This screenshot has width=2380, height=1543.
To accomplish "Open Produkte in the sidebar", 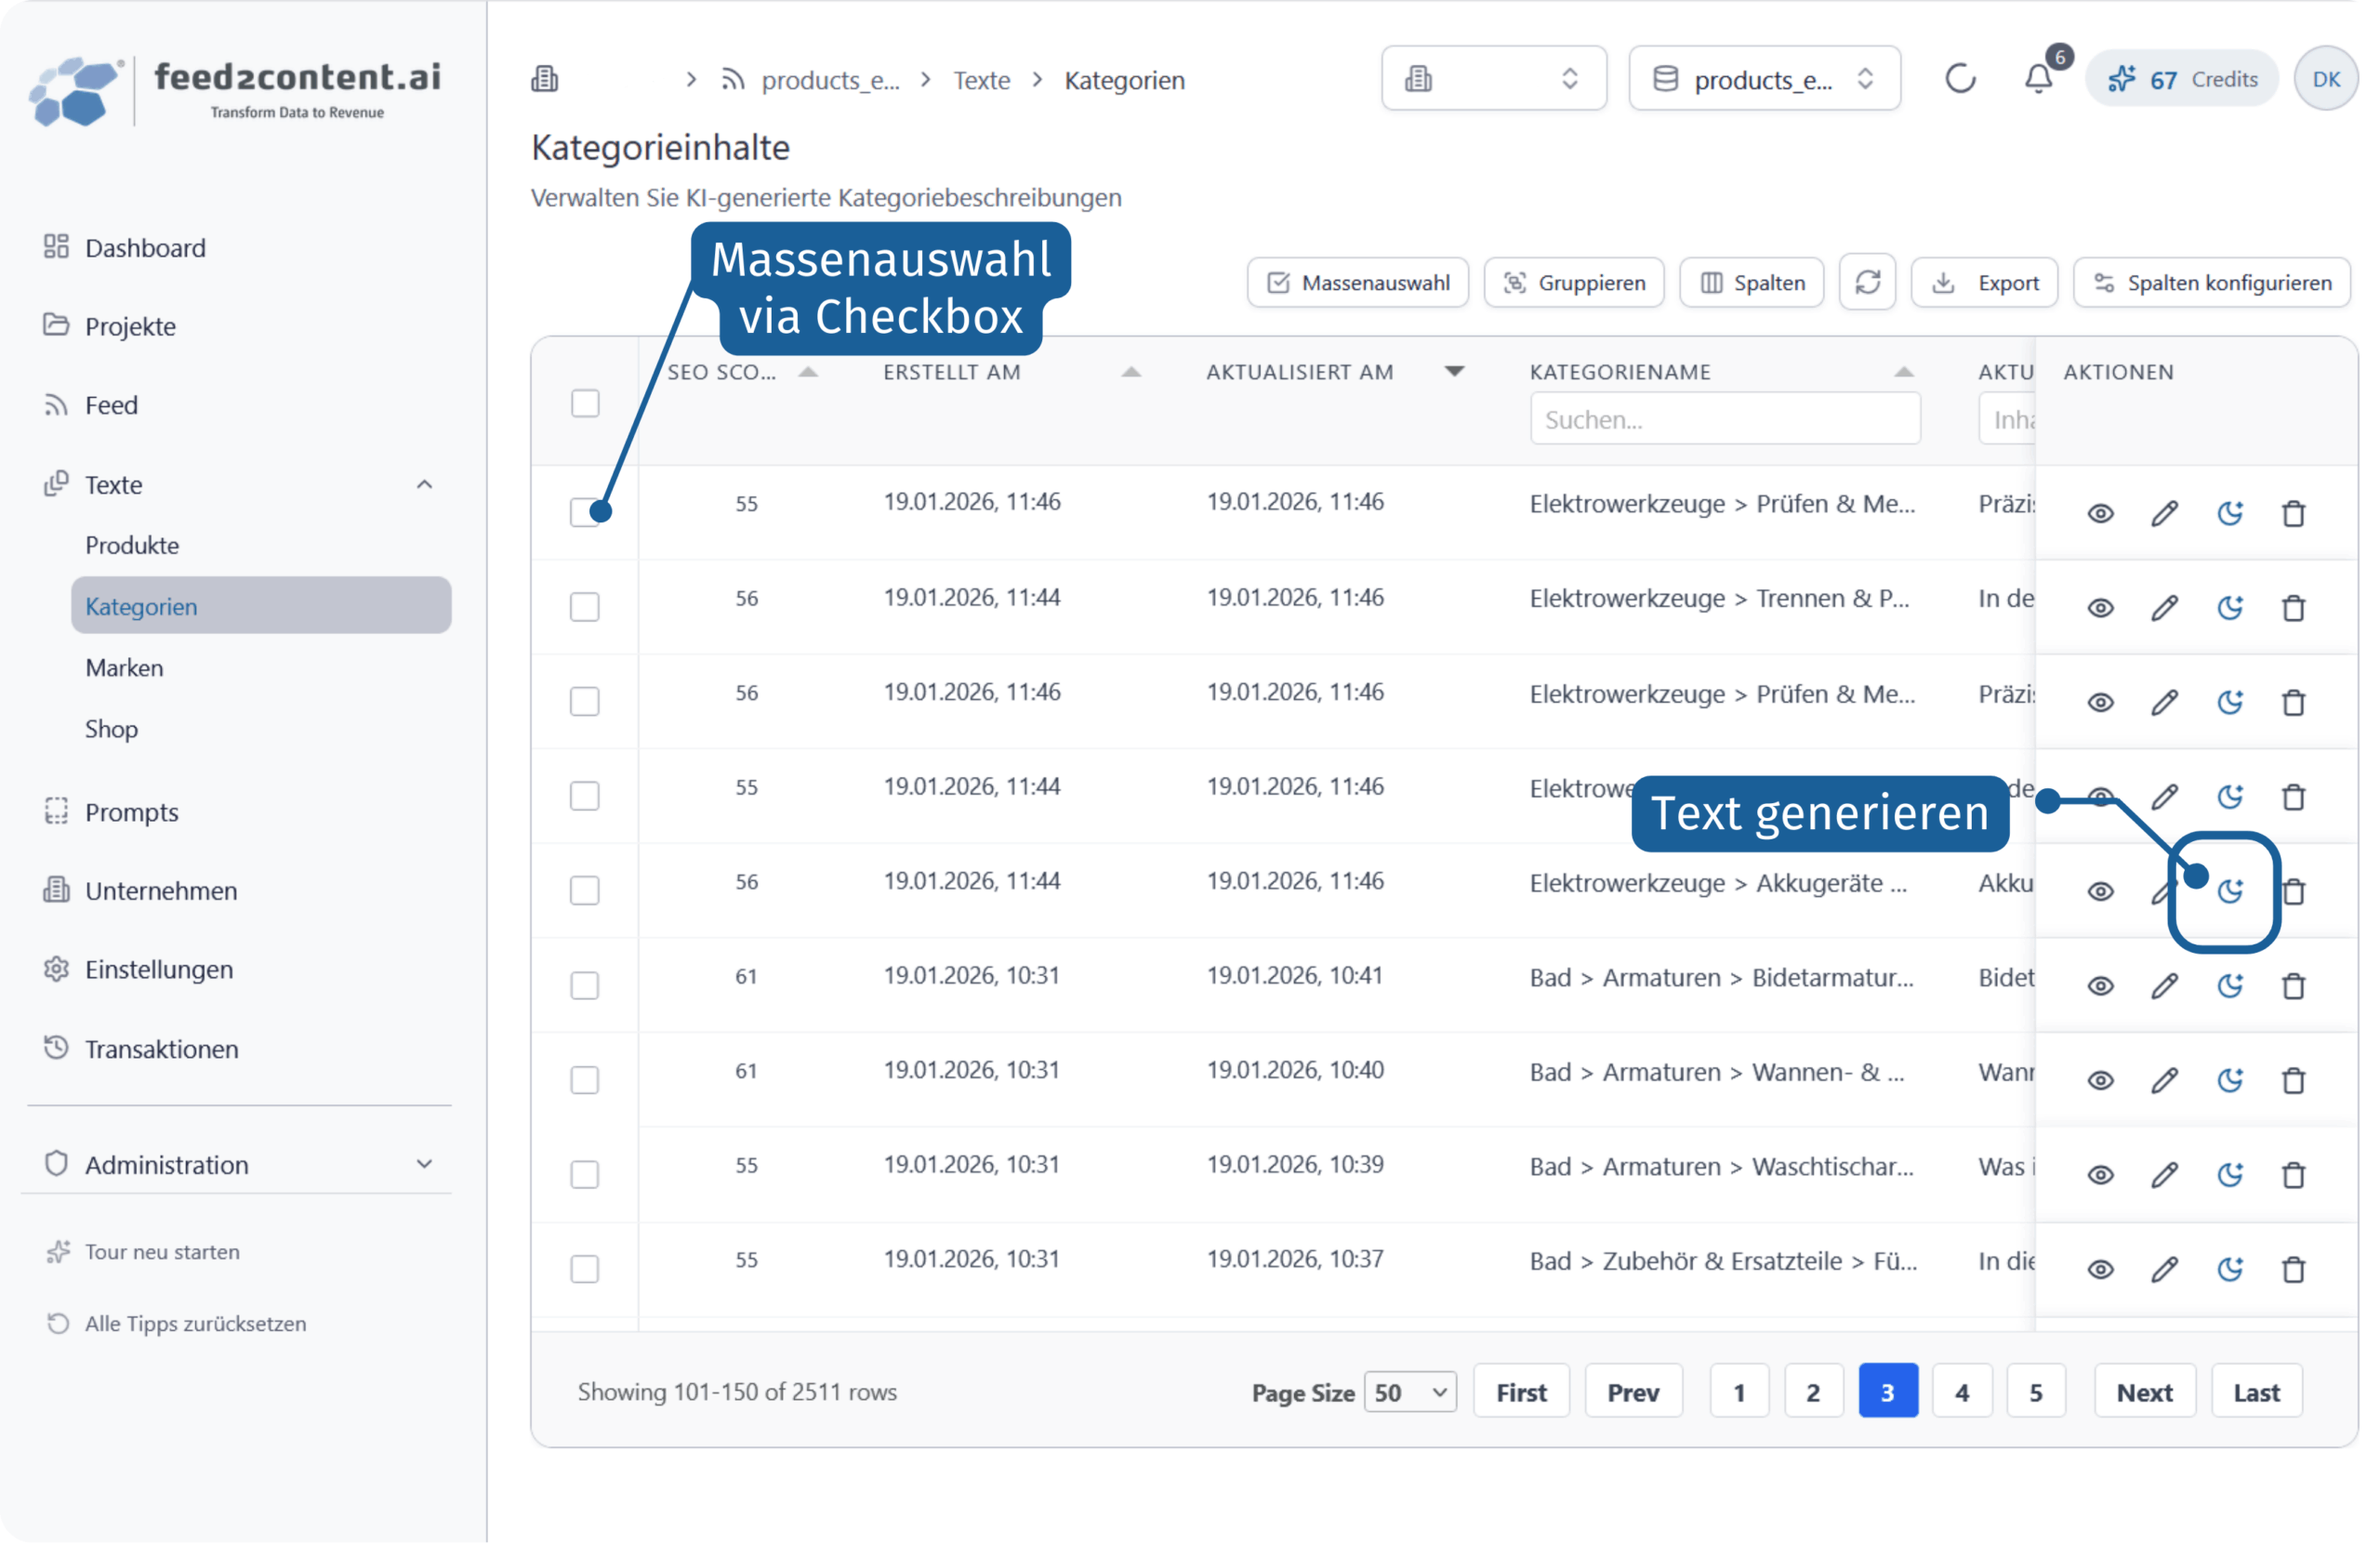I will coord(132,546).
